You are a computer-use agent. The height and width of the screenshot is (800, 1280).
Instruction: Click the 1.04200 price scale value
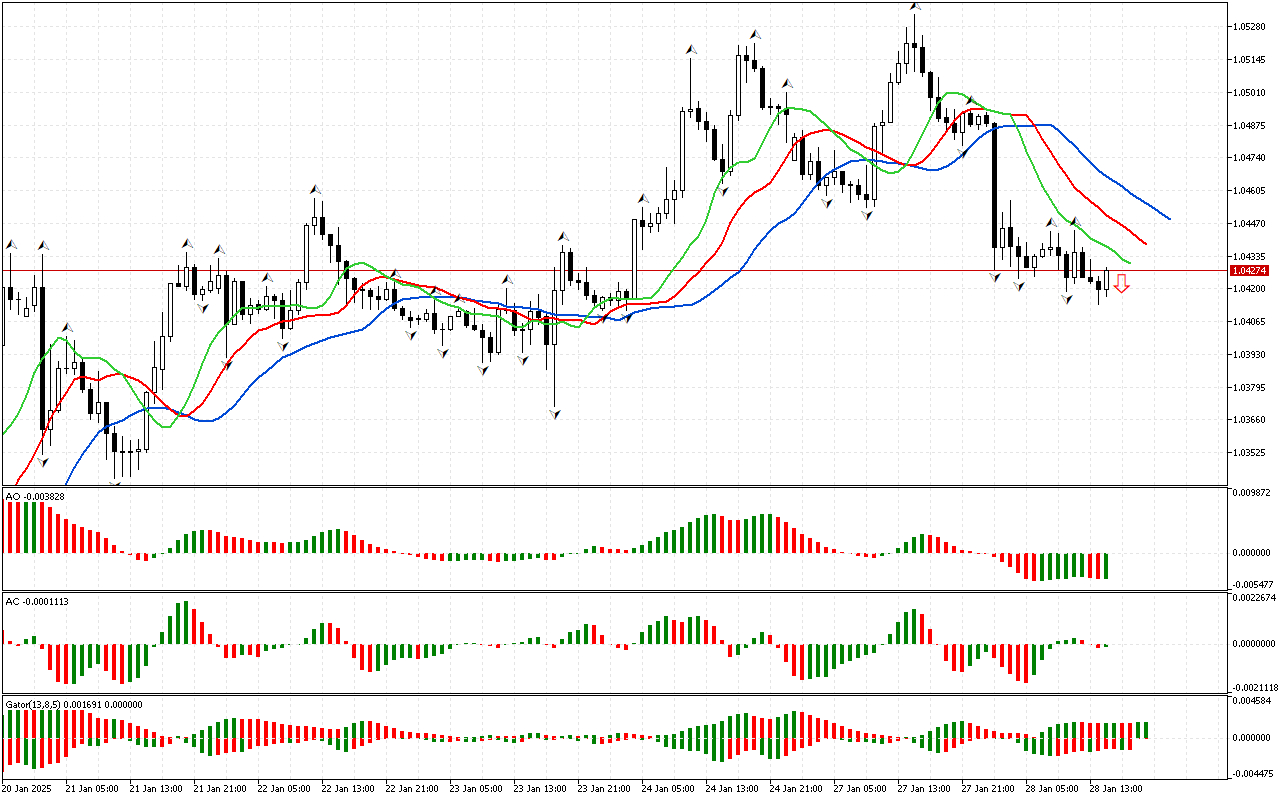coord(1250,289)
